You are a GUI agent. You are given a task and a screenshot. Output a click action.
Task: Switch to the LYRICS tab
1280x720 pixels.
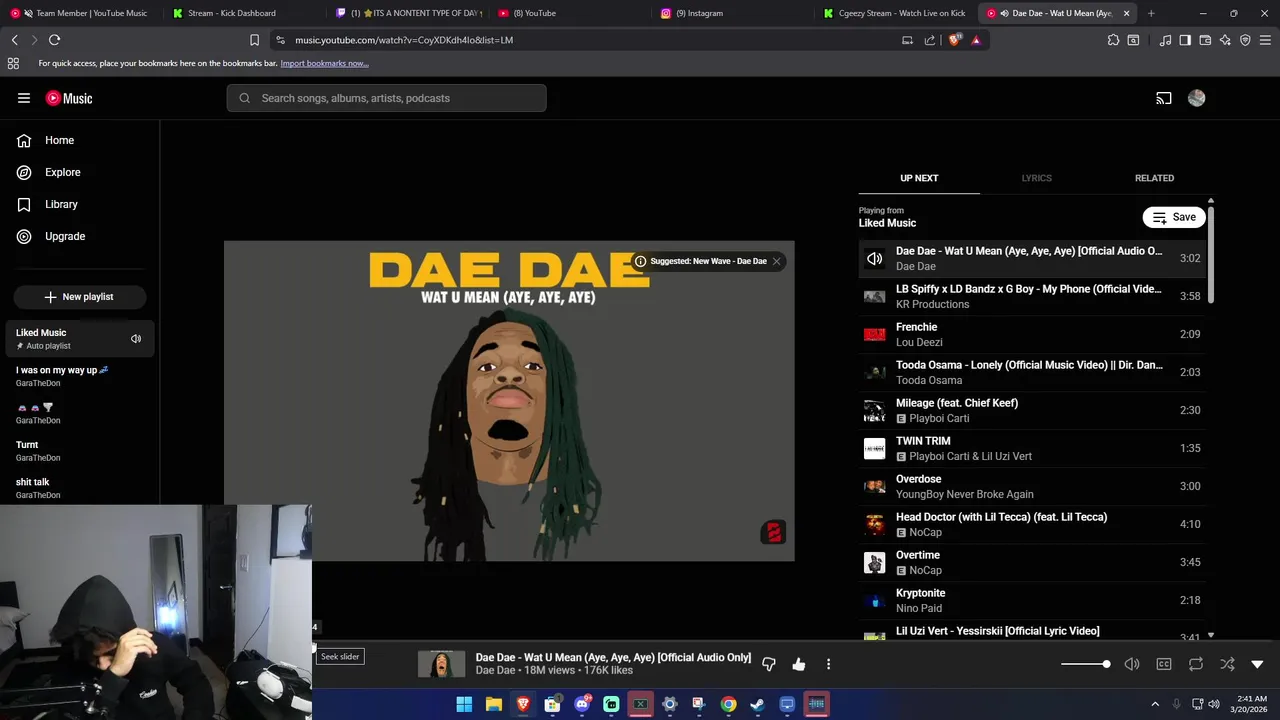[1036, 178]
